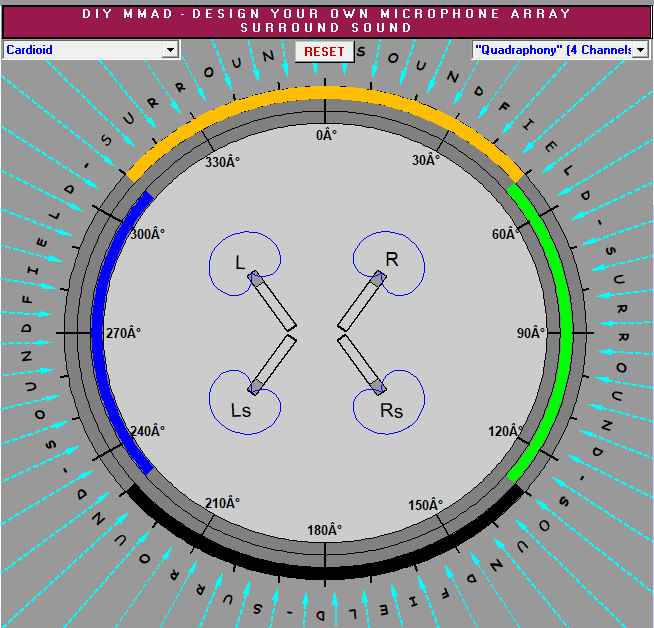The width and height of the screenshot is (654, 628).
Task: Click the 180° marker at dial bottom
Action: tap(323, 529)
